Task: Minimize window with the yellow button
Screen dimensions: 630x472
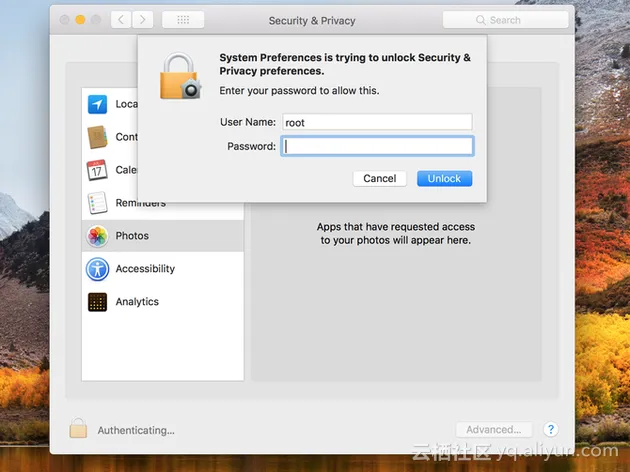Action: pyautogui.click(x=81, y=20)
